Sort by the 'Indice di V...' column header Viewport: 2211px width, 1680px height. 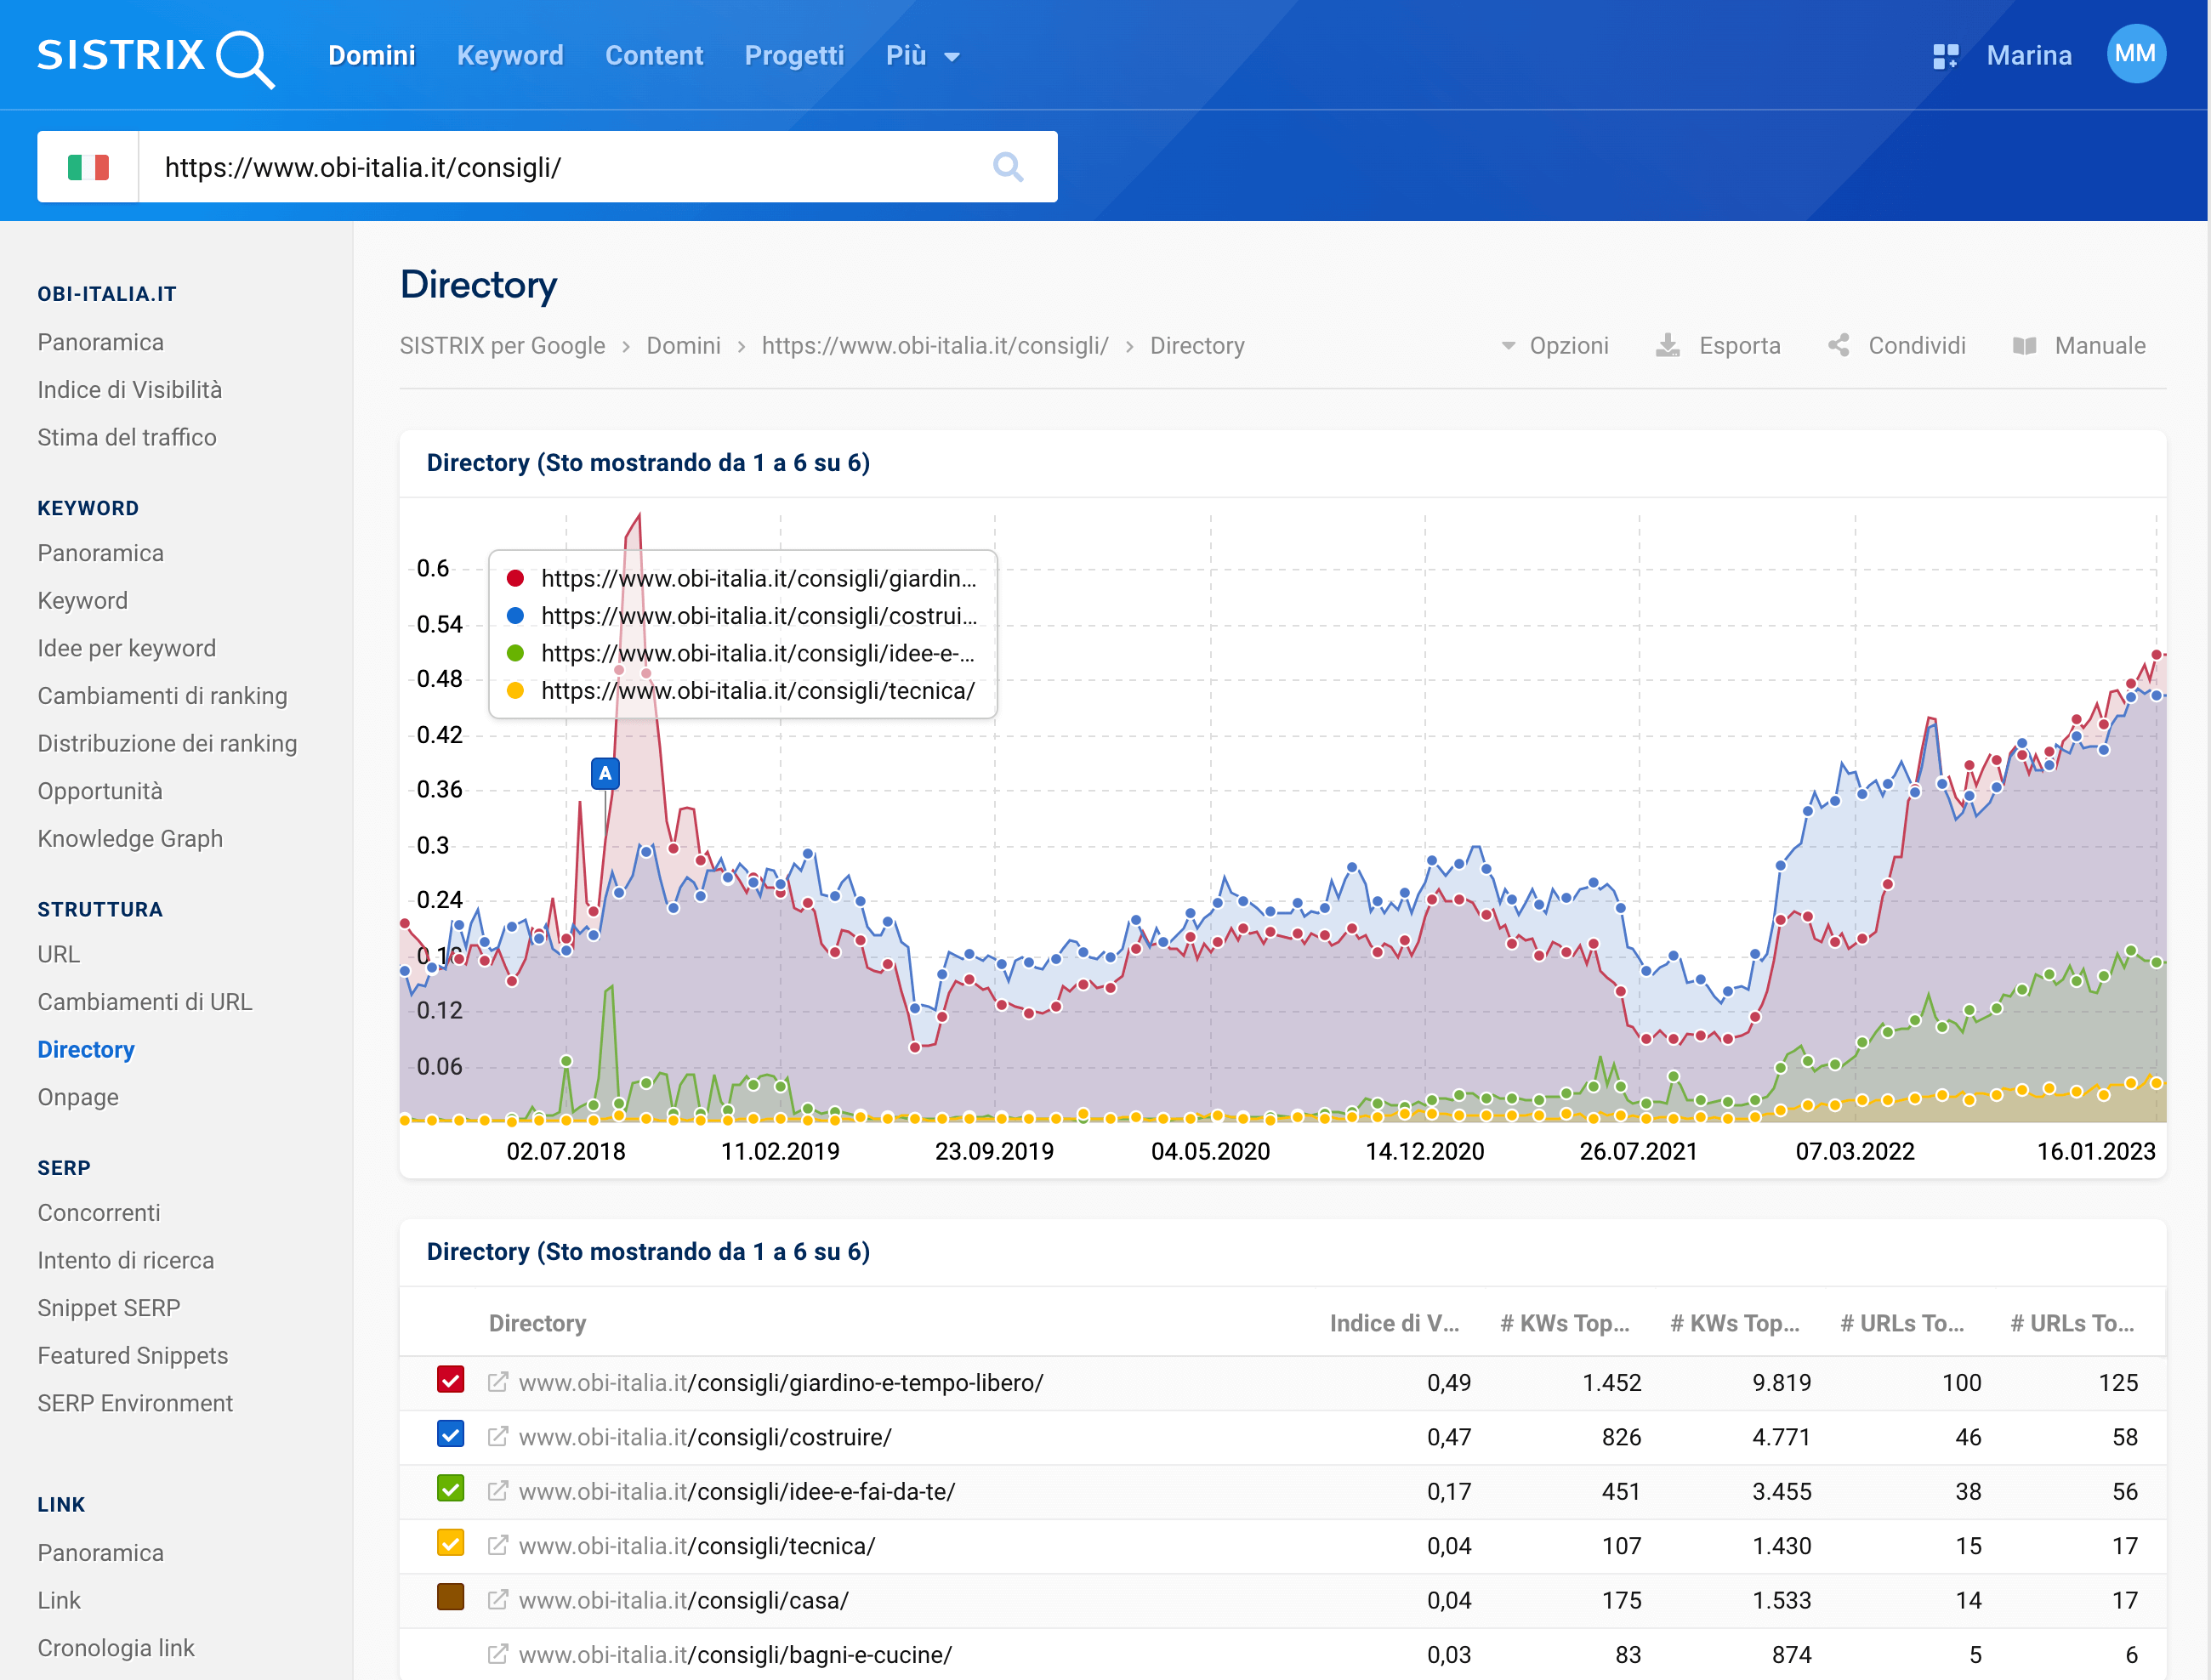(x=1394, y=1324)
